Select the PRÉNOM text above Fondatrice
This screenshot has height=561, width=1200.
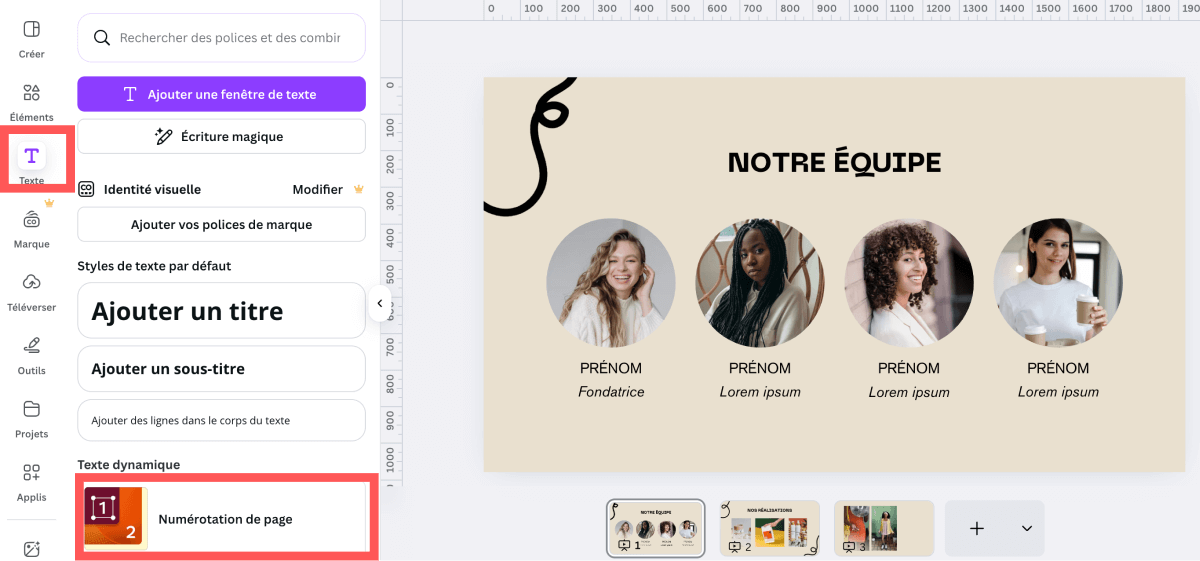611,368
